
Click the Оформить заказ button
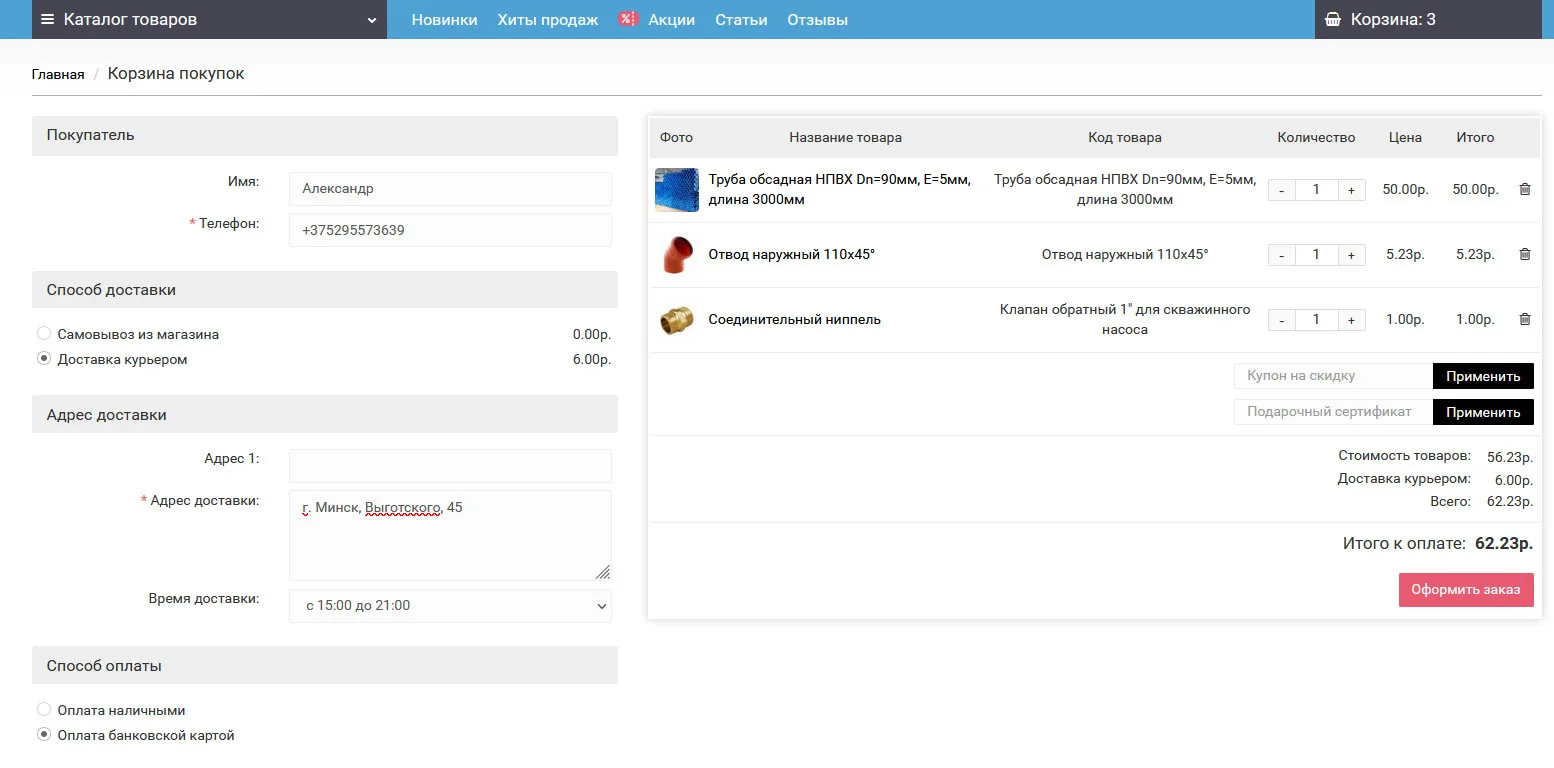coord(1466,590)
